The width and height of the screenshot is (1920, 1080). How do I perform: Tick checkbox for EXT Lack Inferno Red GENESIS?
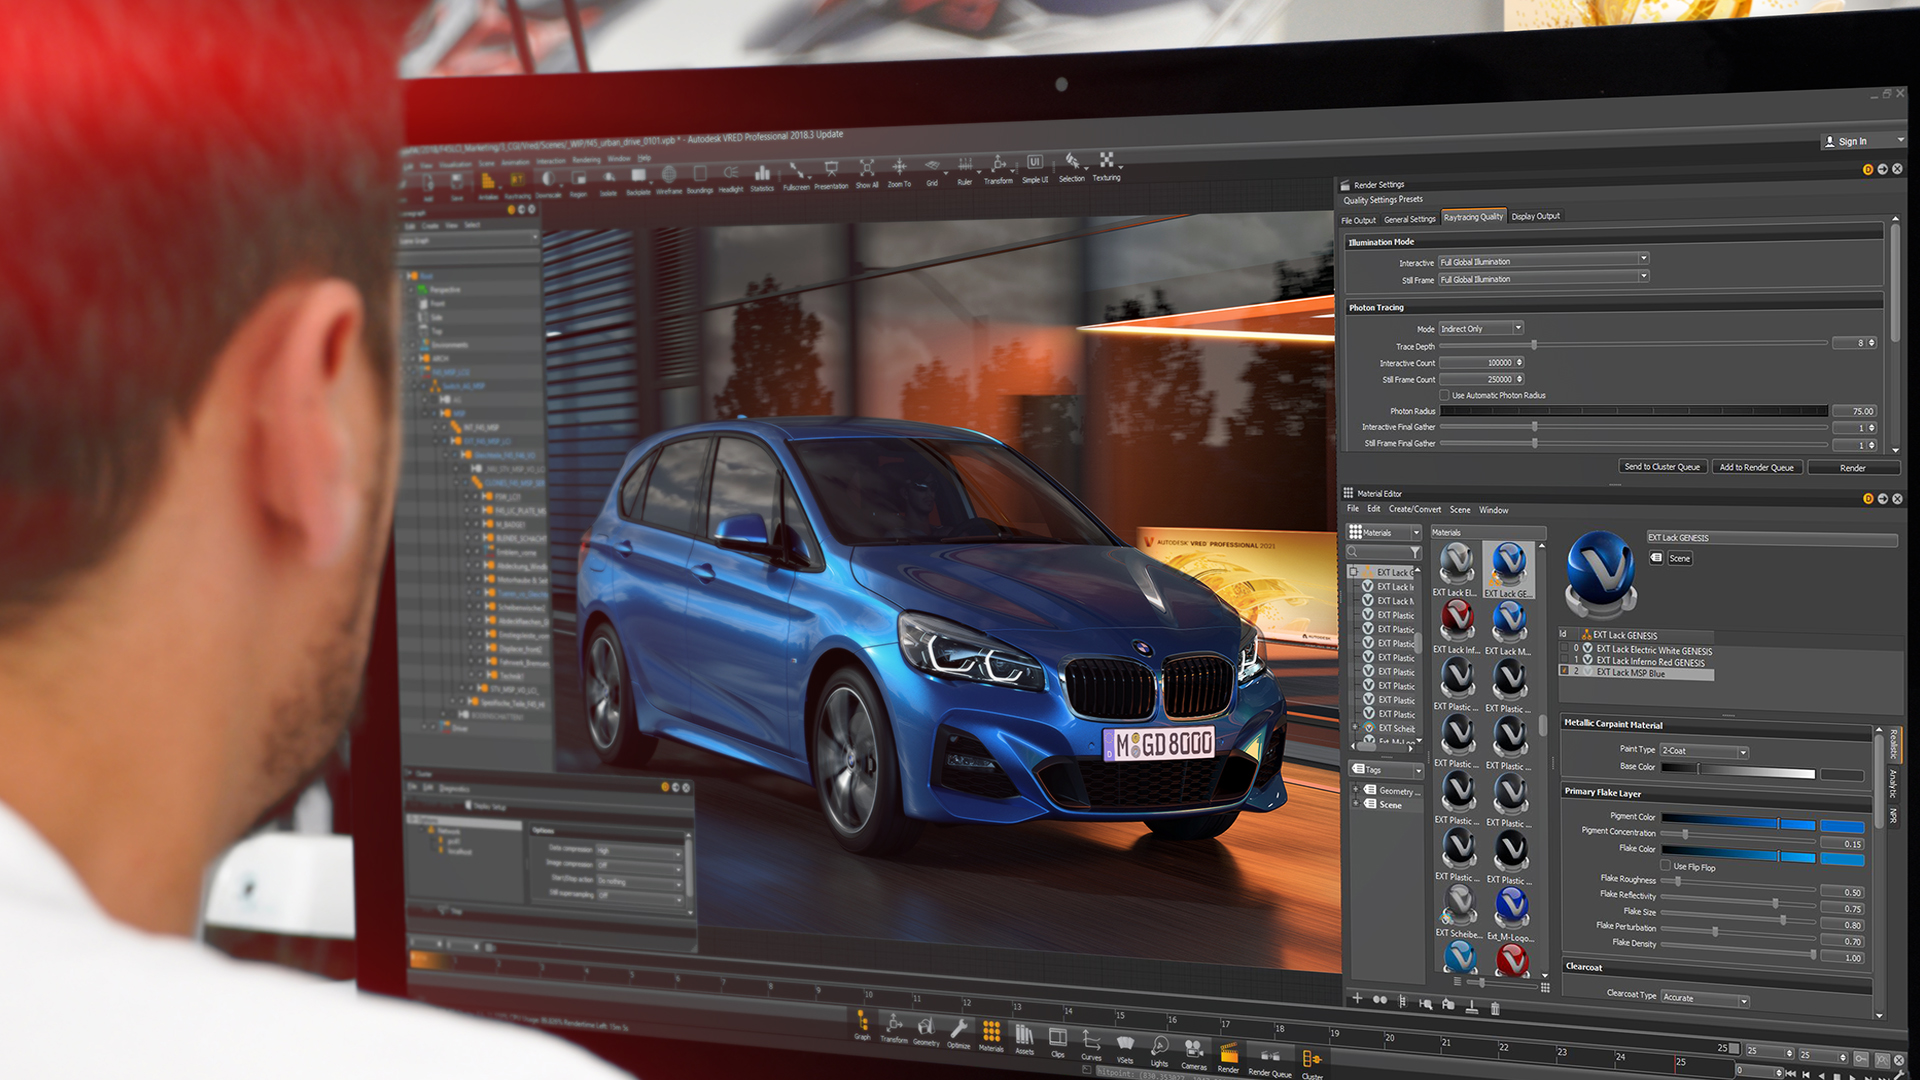pyautogui.click(x=1565, y=660)
